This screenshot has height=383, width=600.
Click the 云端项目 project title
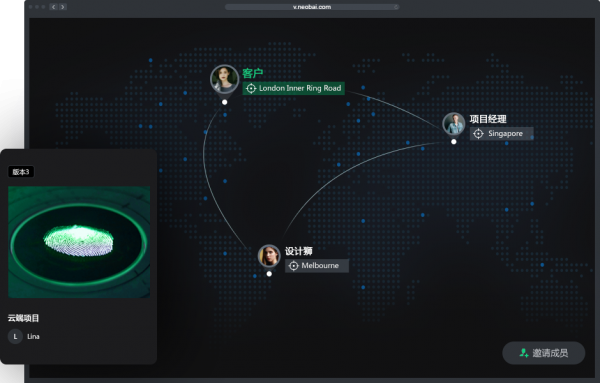point(23,318)
